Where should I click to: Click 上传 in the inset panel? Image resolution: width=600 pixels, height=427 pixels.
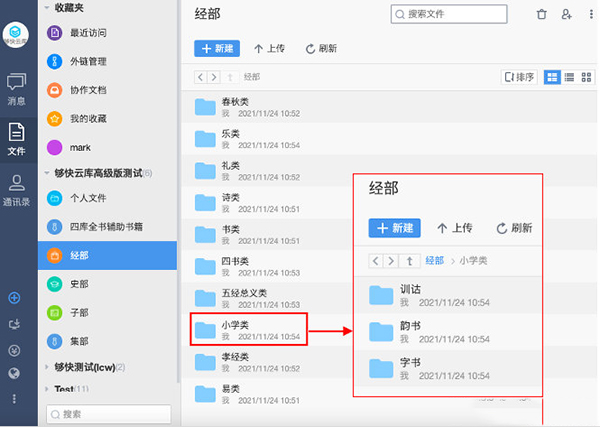point(455,228)
